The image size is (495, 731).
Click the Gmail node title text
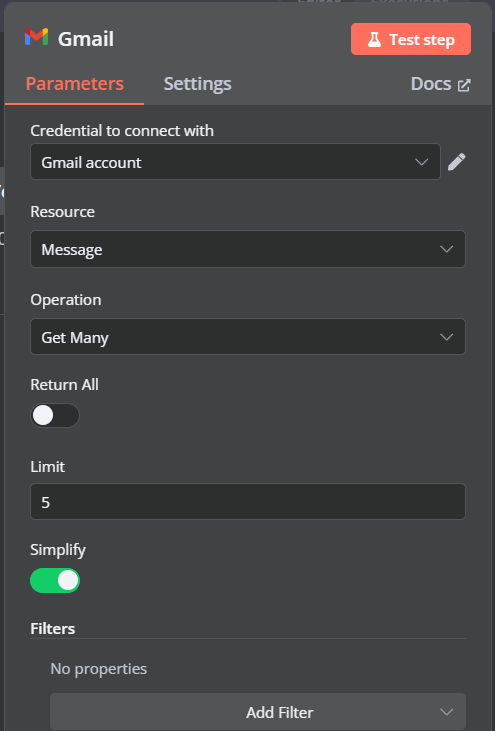pyautogui.click(x=86, y=39)
